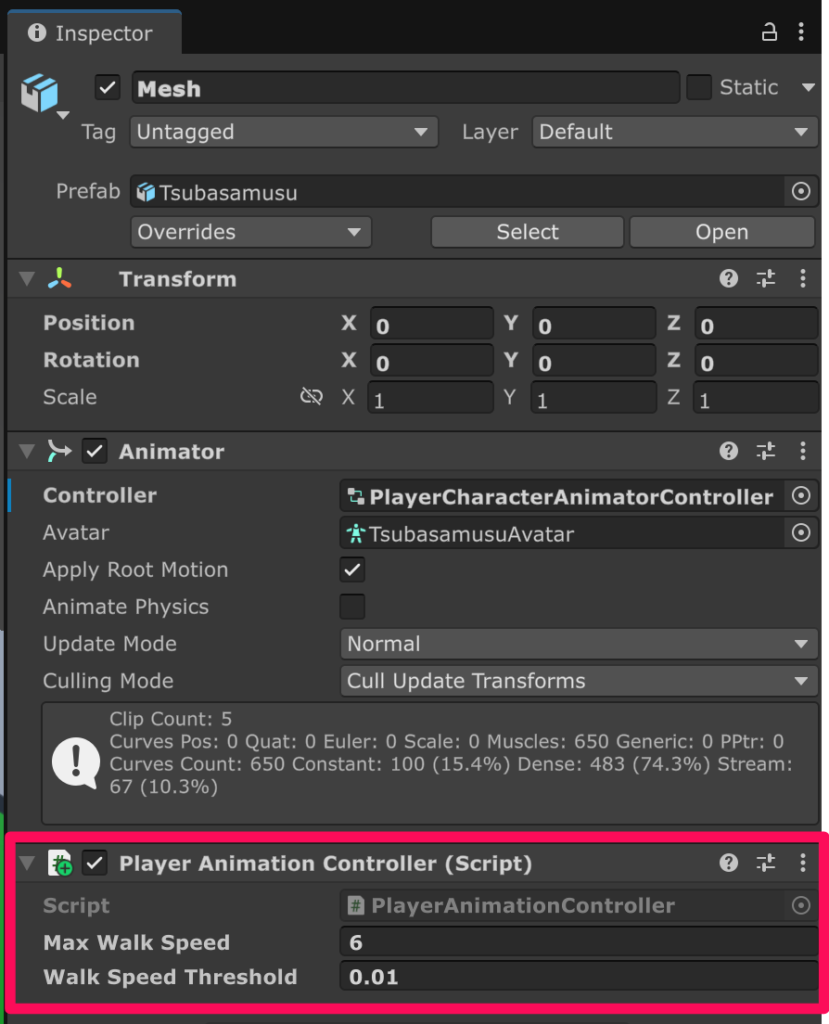Click the Scale constrain proportions link icon

(x=311, y=397)
